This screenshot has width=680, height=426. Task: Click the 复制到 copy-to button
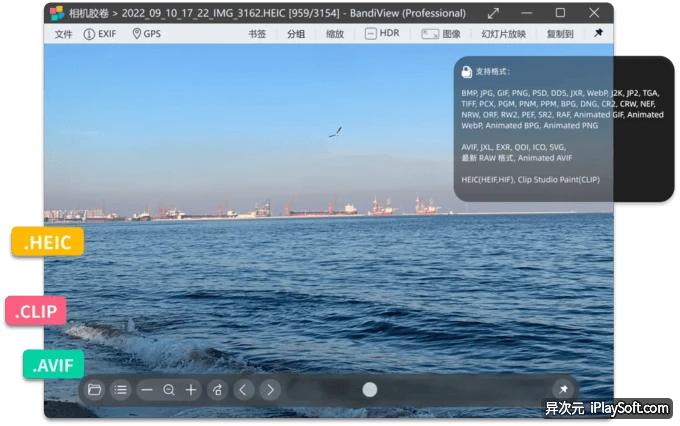560,34
